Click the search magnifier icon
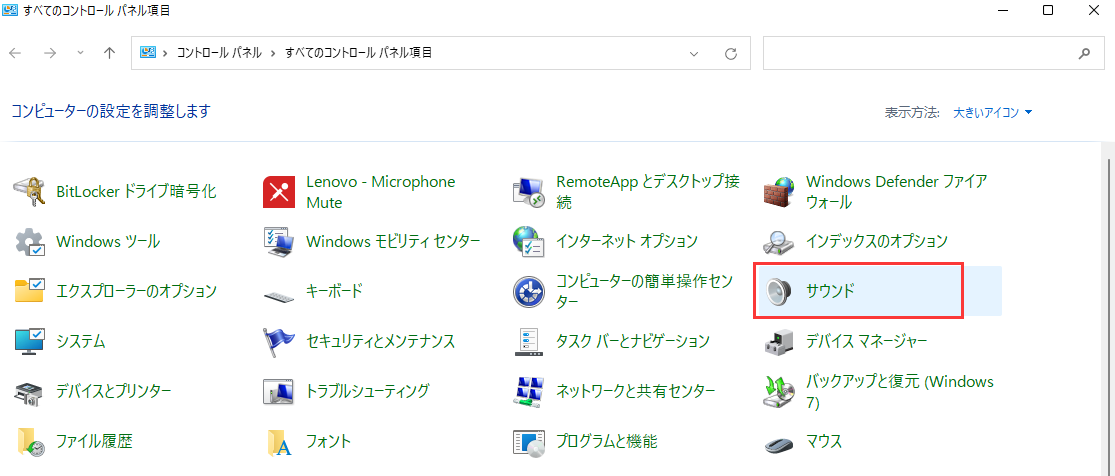 pyautogui.click(x=1084, y=53)
